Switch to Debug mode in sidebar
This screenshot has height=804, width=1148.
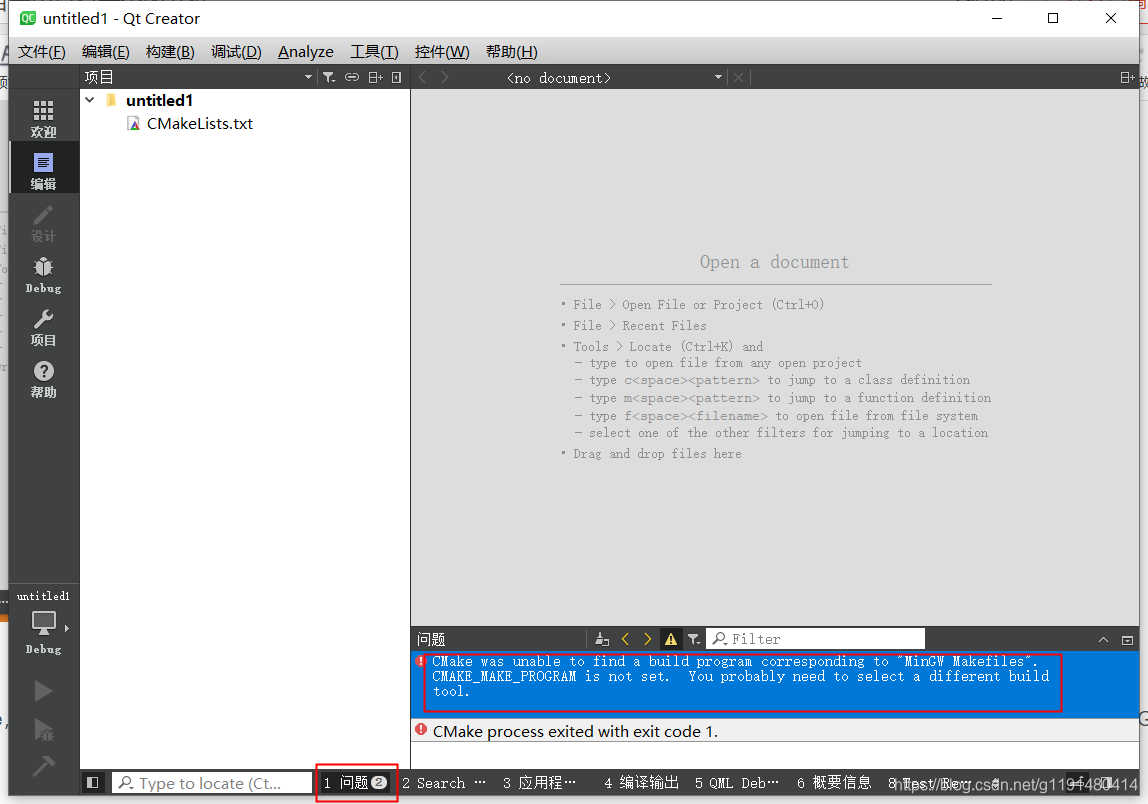(x=43, y=275)
